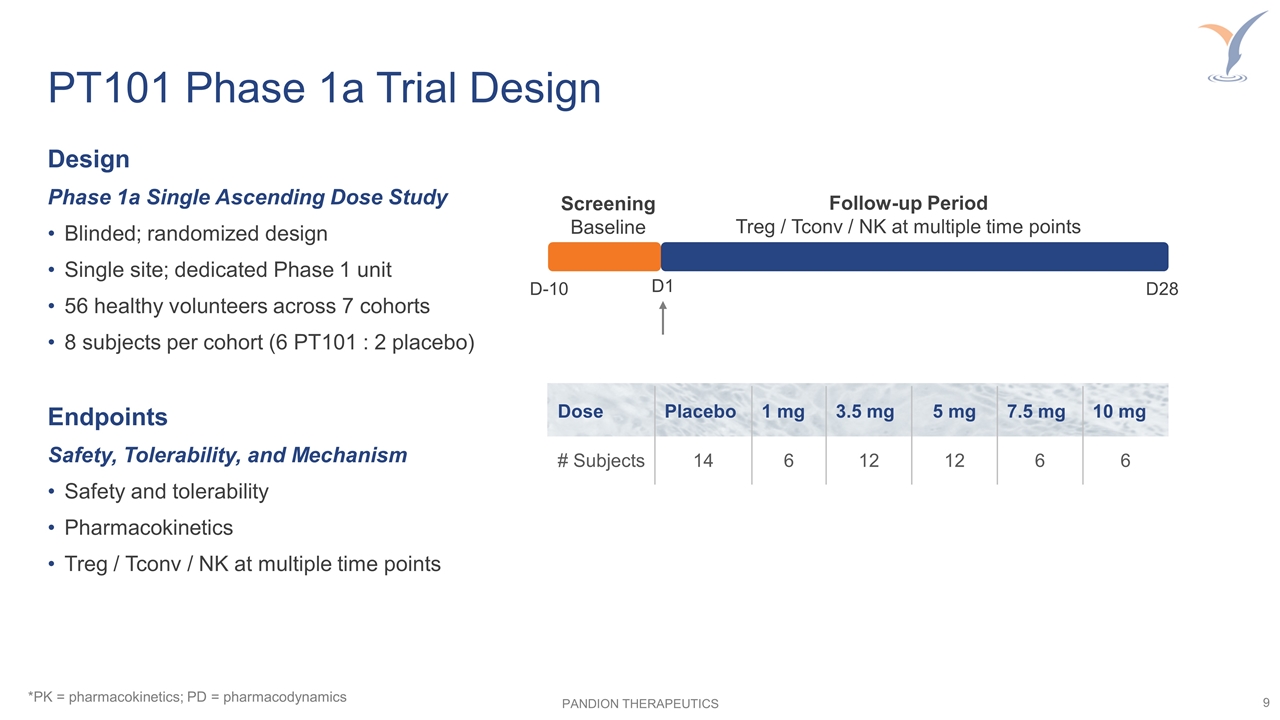
Task: Click the D-10 timeline label
Action: [548, 290]
